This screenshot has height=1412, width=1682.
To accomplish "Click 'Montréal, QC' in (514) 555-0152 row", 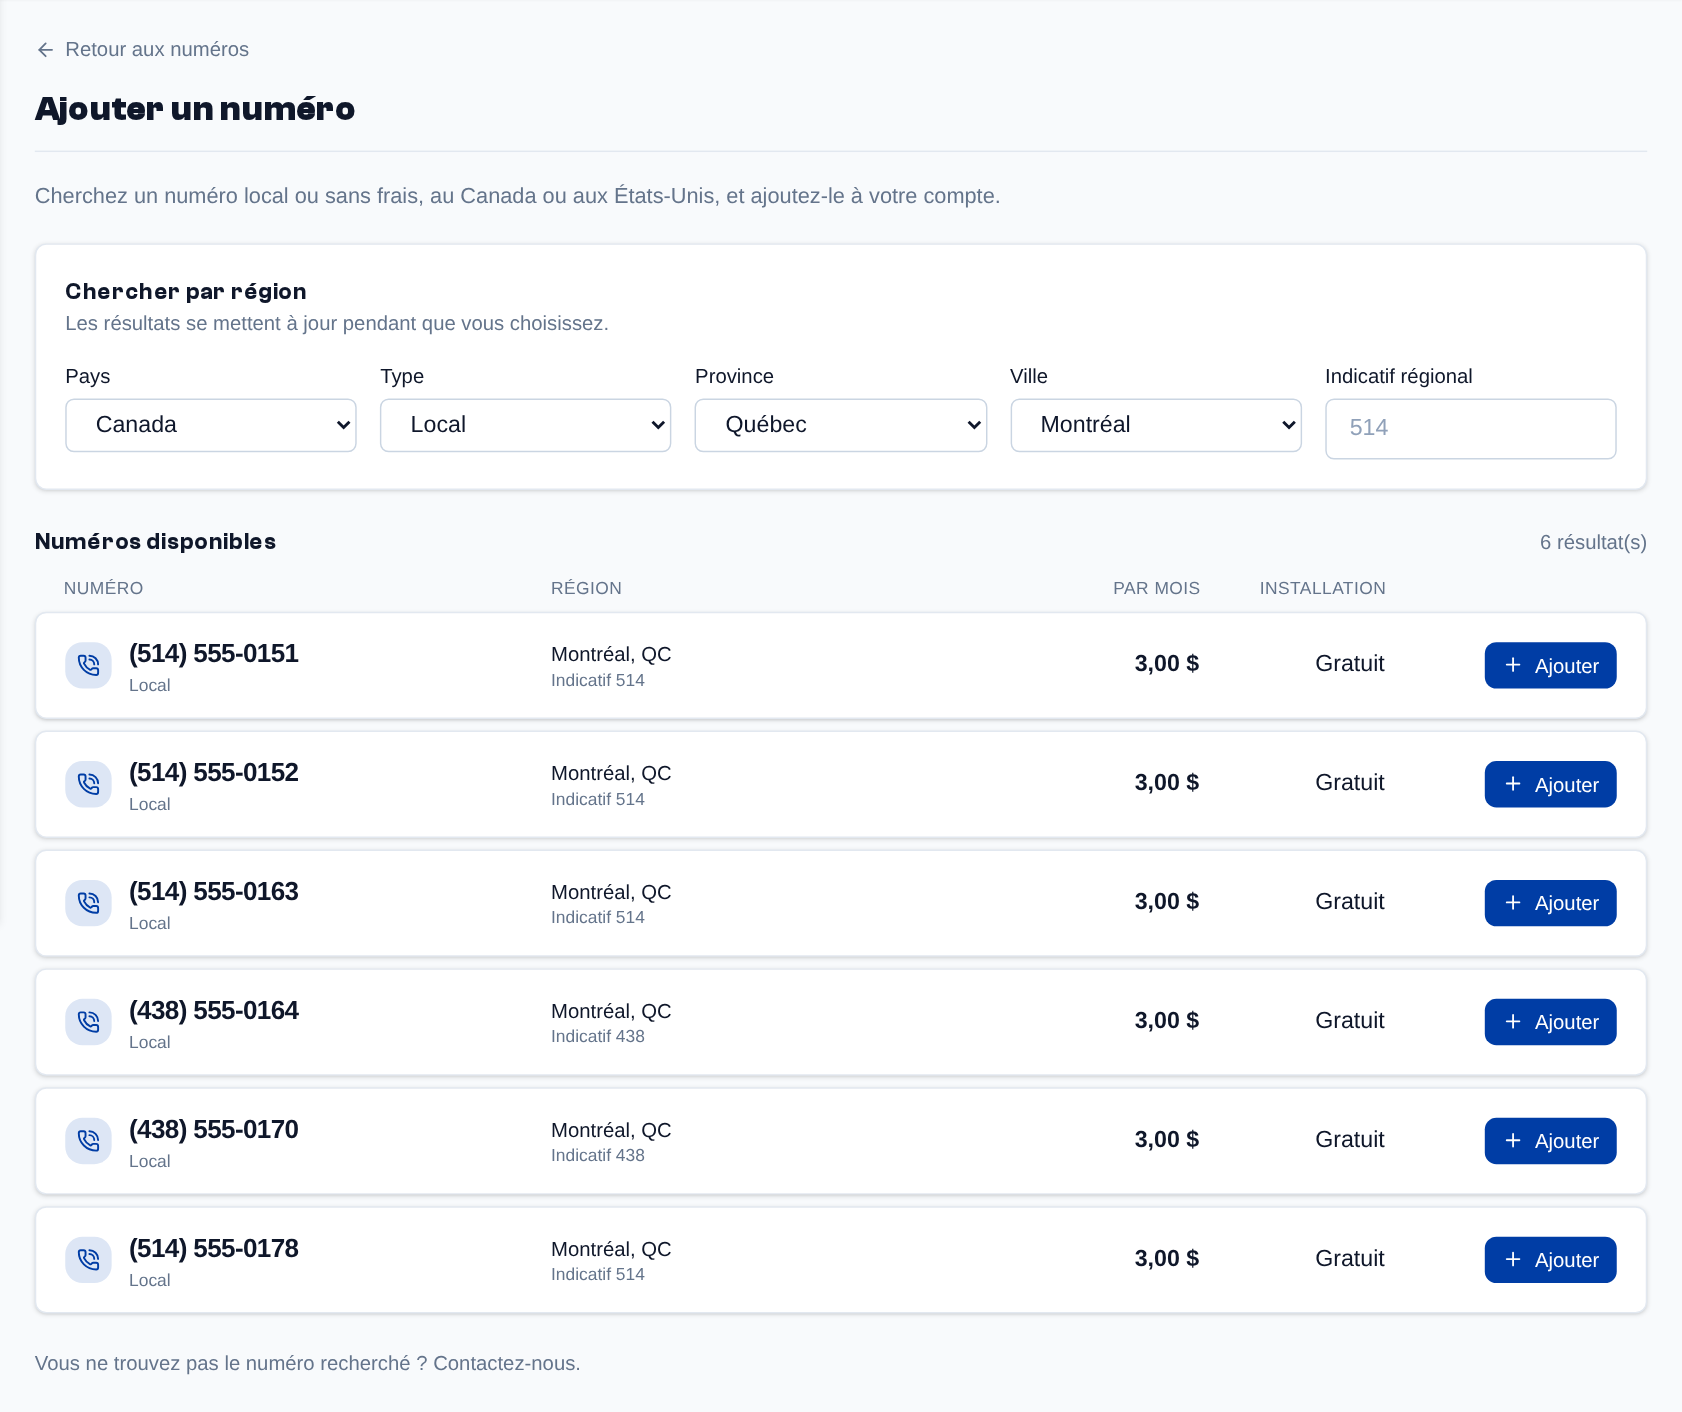I will pos(611,773).
